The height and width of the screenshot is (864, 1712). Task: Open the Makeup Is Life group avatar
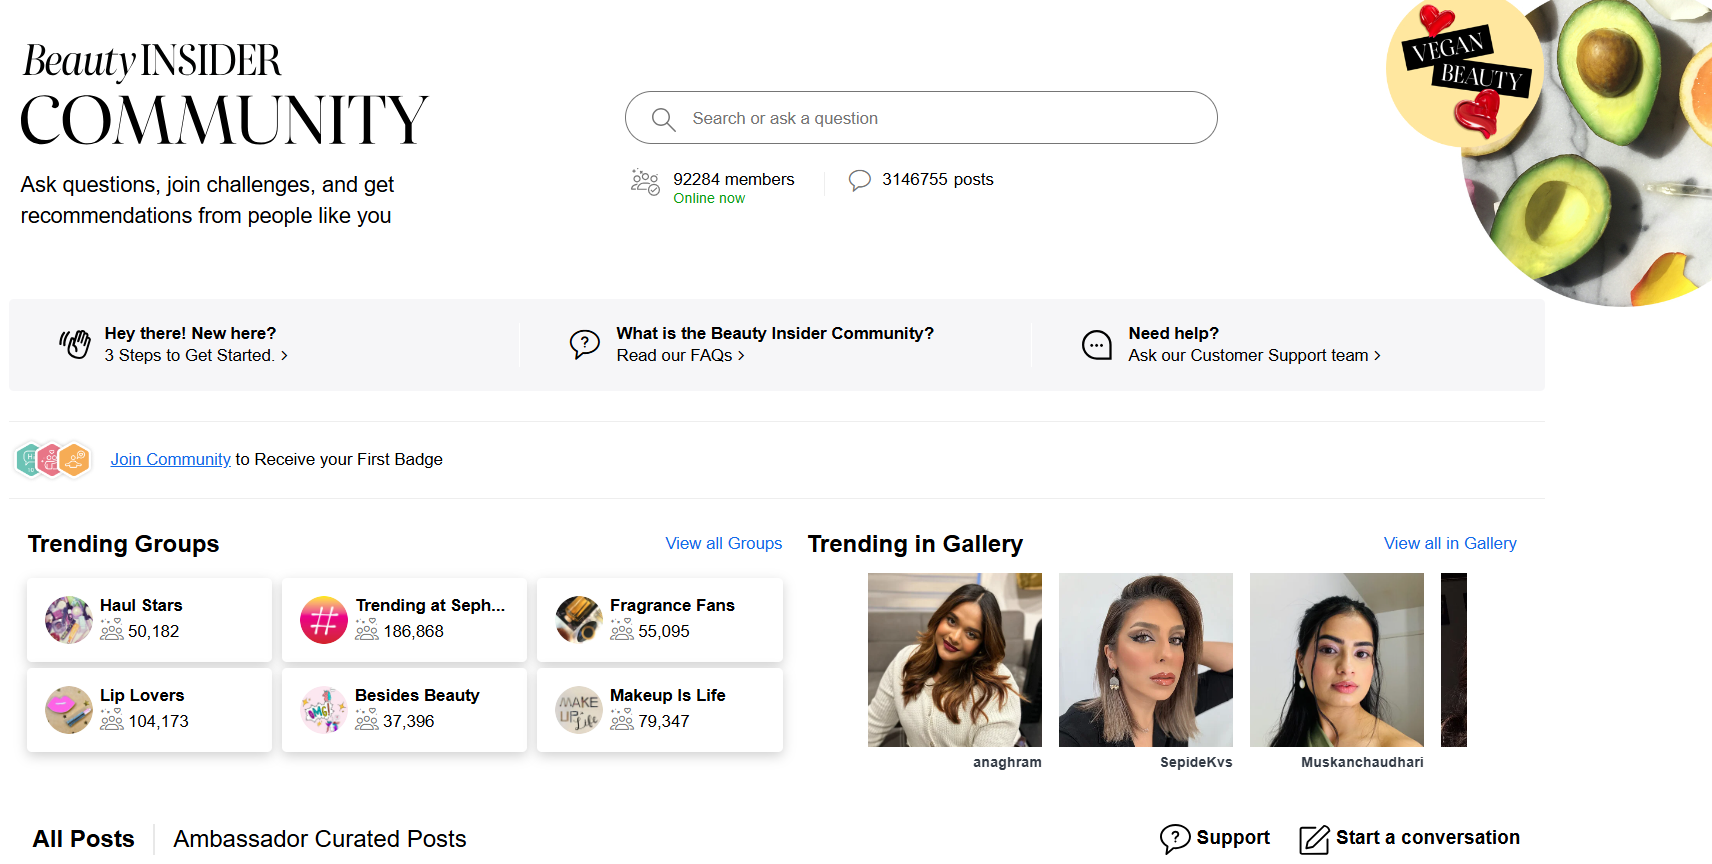point(579,710)
